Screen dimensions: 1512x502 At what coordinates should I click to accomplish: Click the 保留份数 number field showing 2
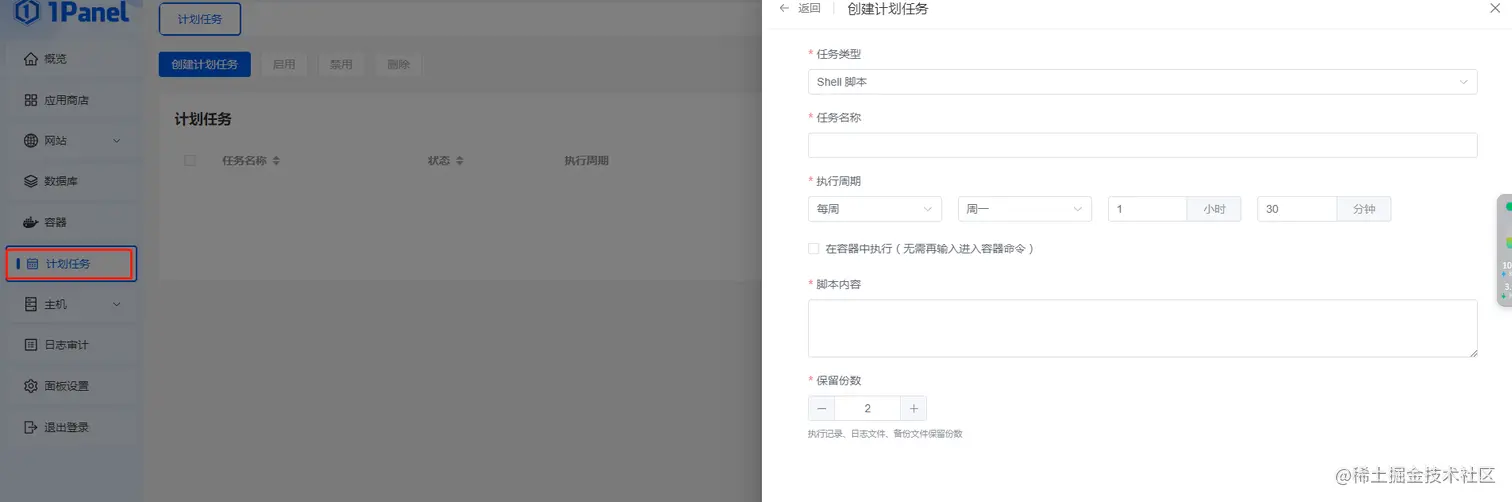867,408
